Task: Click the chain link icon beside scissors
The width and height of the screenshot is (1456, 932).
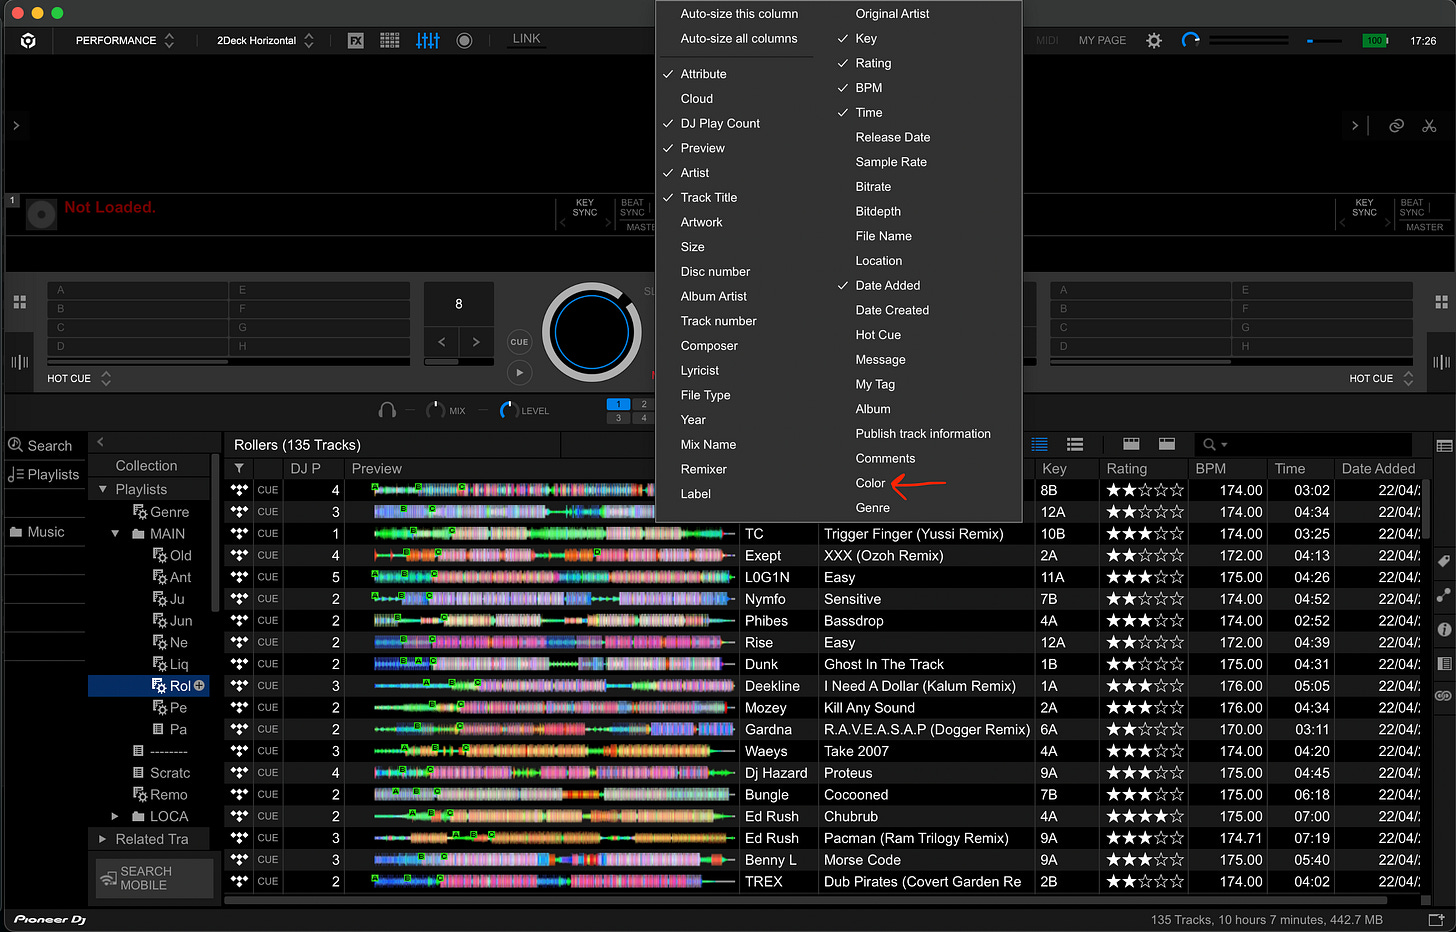Action: coord(1397,126)
